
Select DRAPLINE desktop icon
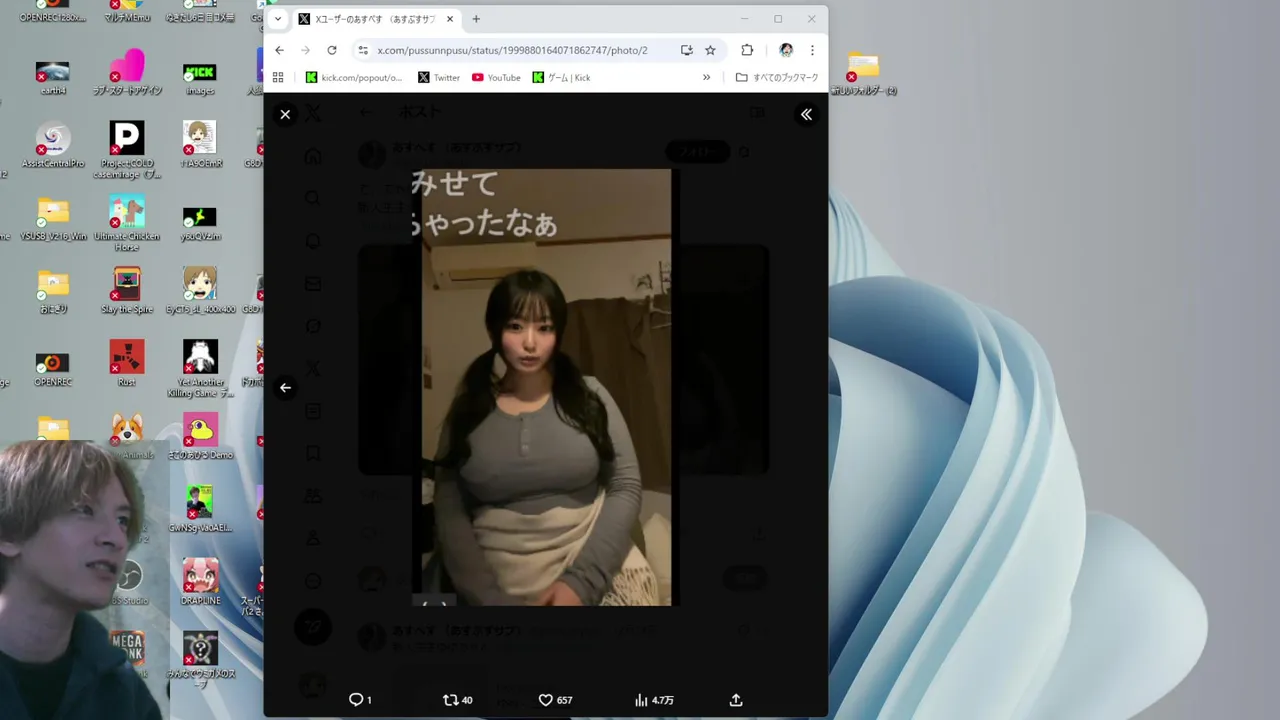(200, 582)
